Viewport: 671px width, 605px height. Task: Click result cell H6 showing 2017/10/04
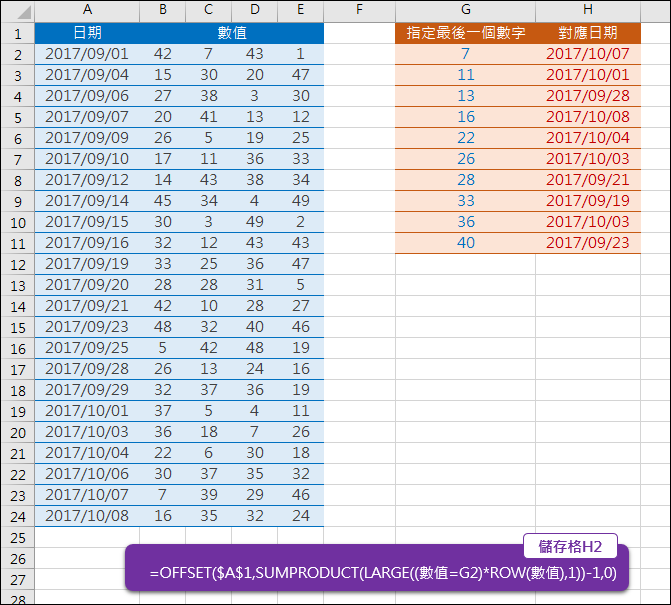(x=588, y=138)
